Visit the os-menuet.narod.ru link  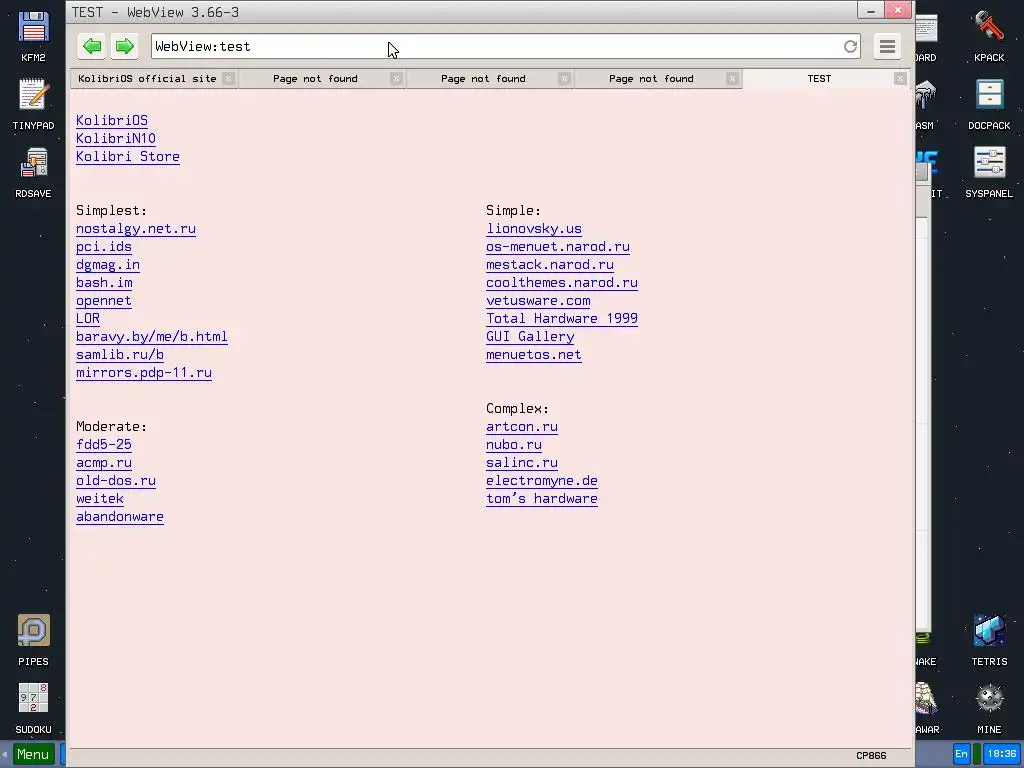click(558, 247)
